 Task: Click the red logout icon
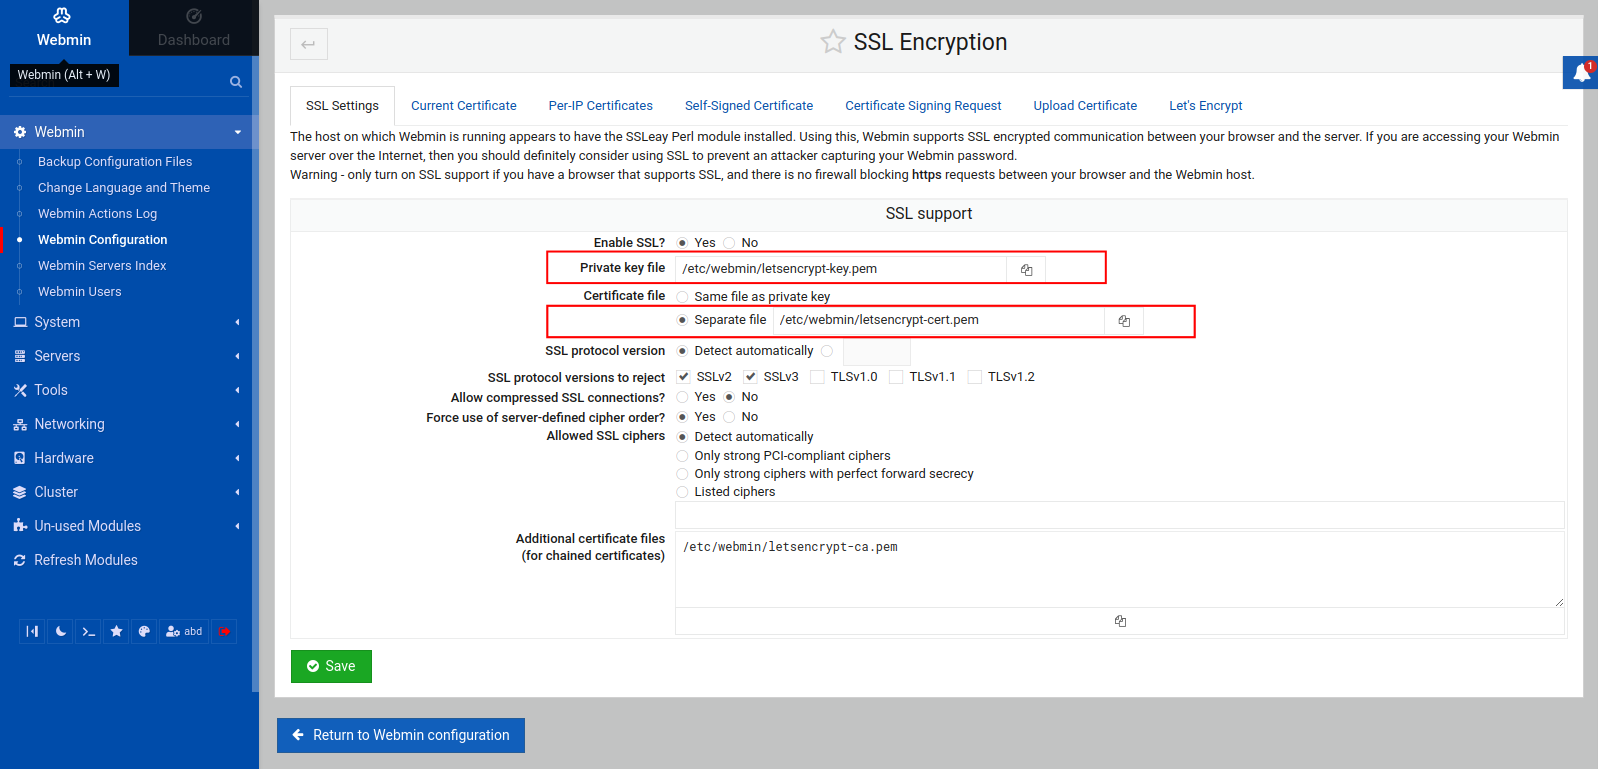(x=224, y=631)
